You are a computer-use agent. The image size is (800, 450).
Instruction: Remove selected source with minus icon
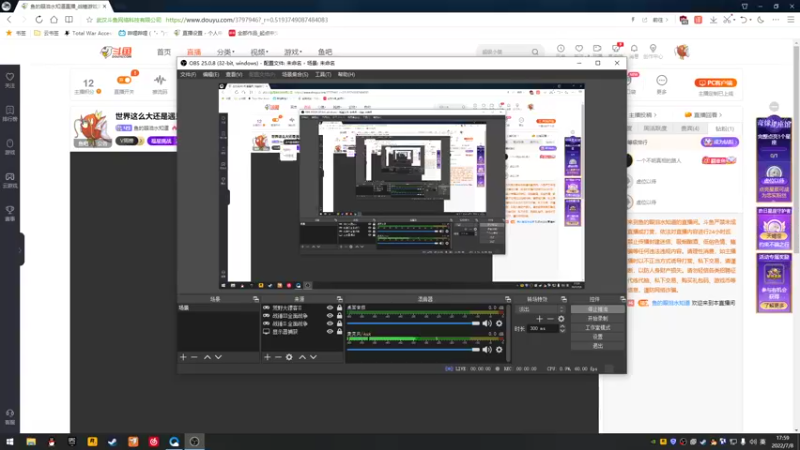tap(278, 357)
